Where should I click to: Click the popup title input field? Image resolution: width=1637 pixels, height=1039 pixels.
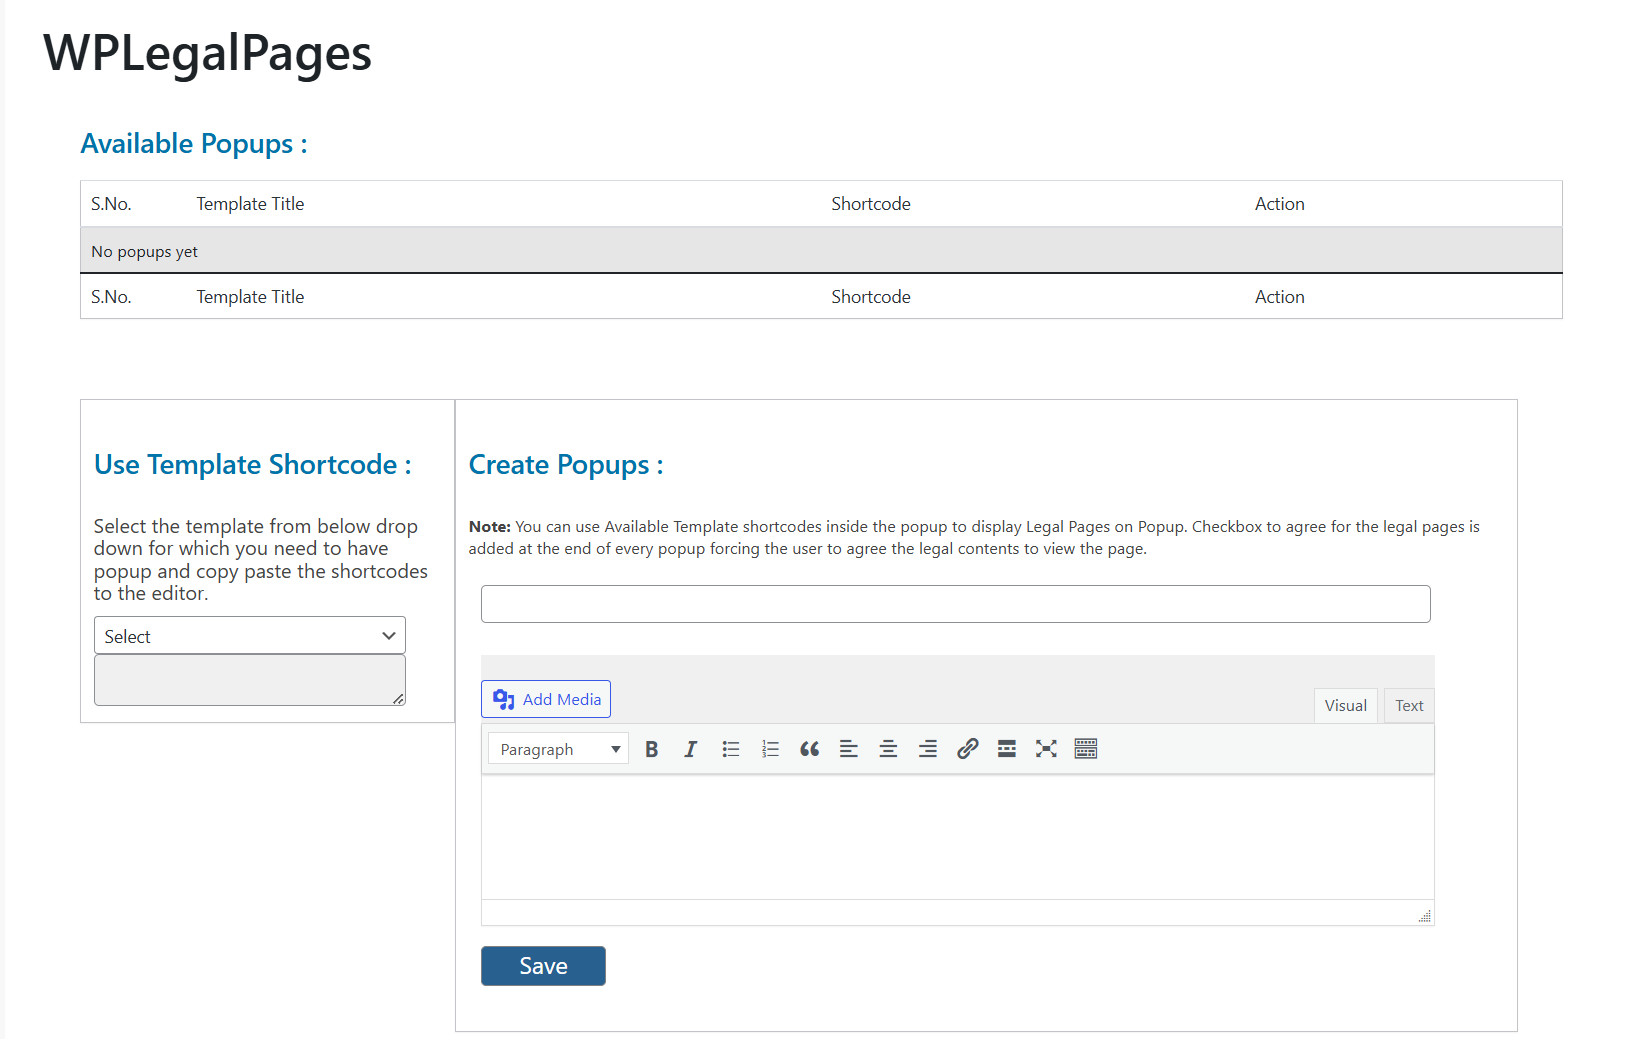[956, 604]
